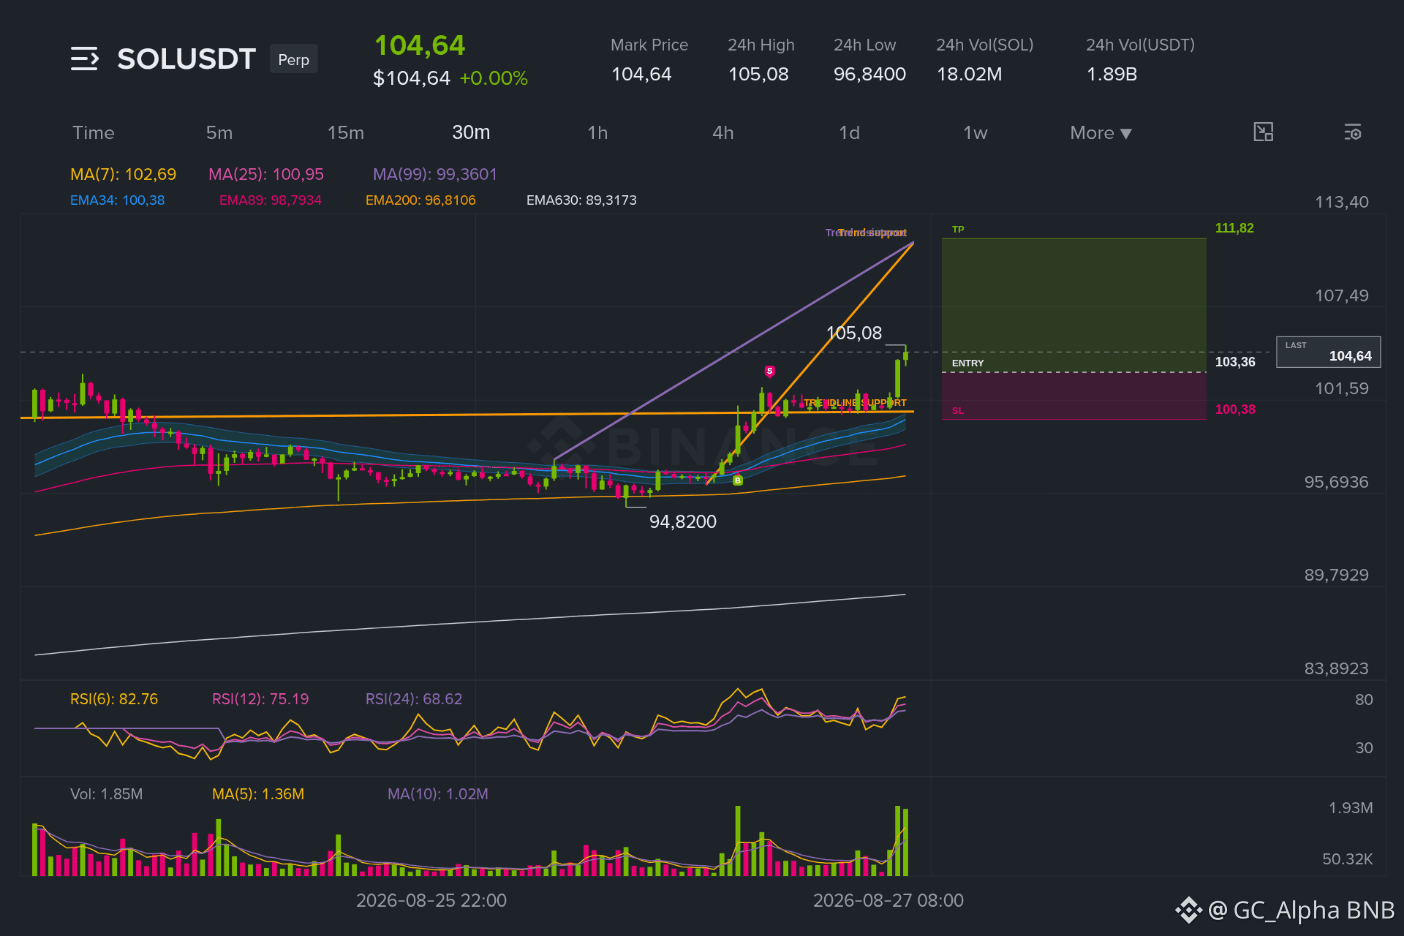
Task: Click the EMA34: 100,38 label
Action: [117, 200]
